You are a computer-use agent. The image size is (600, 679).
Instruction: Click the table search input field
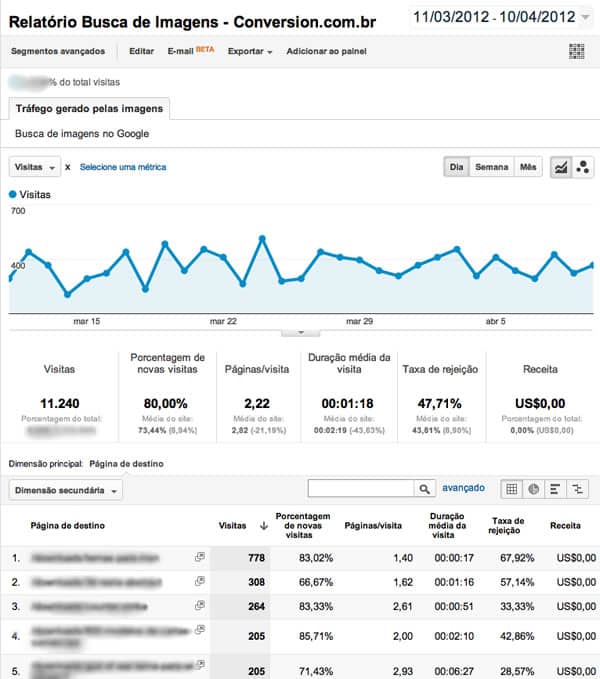coord(361,488)
